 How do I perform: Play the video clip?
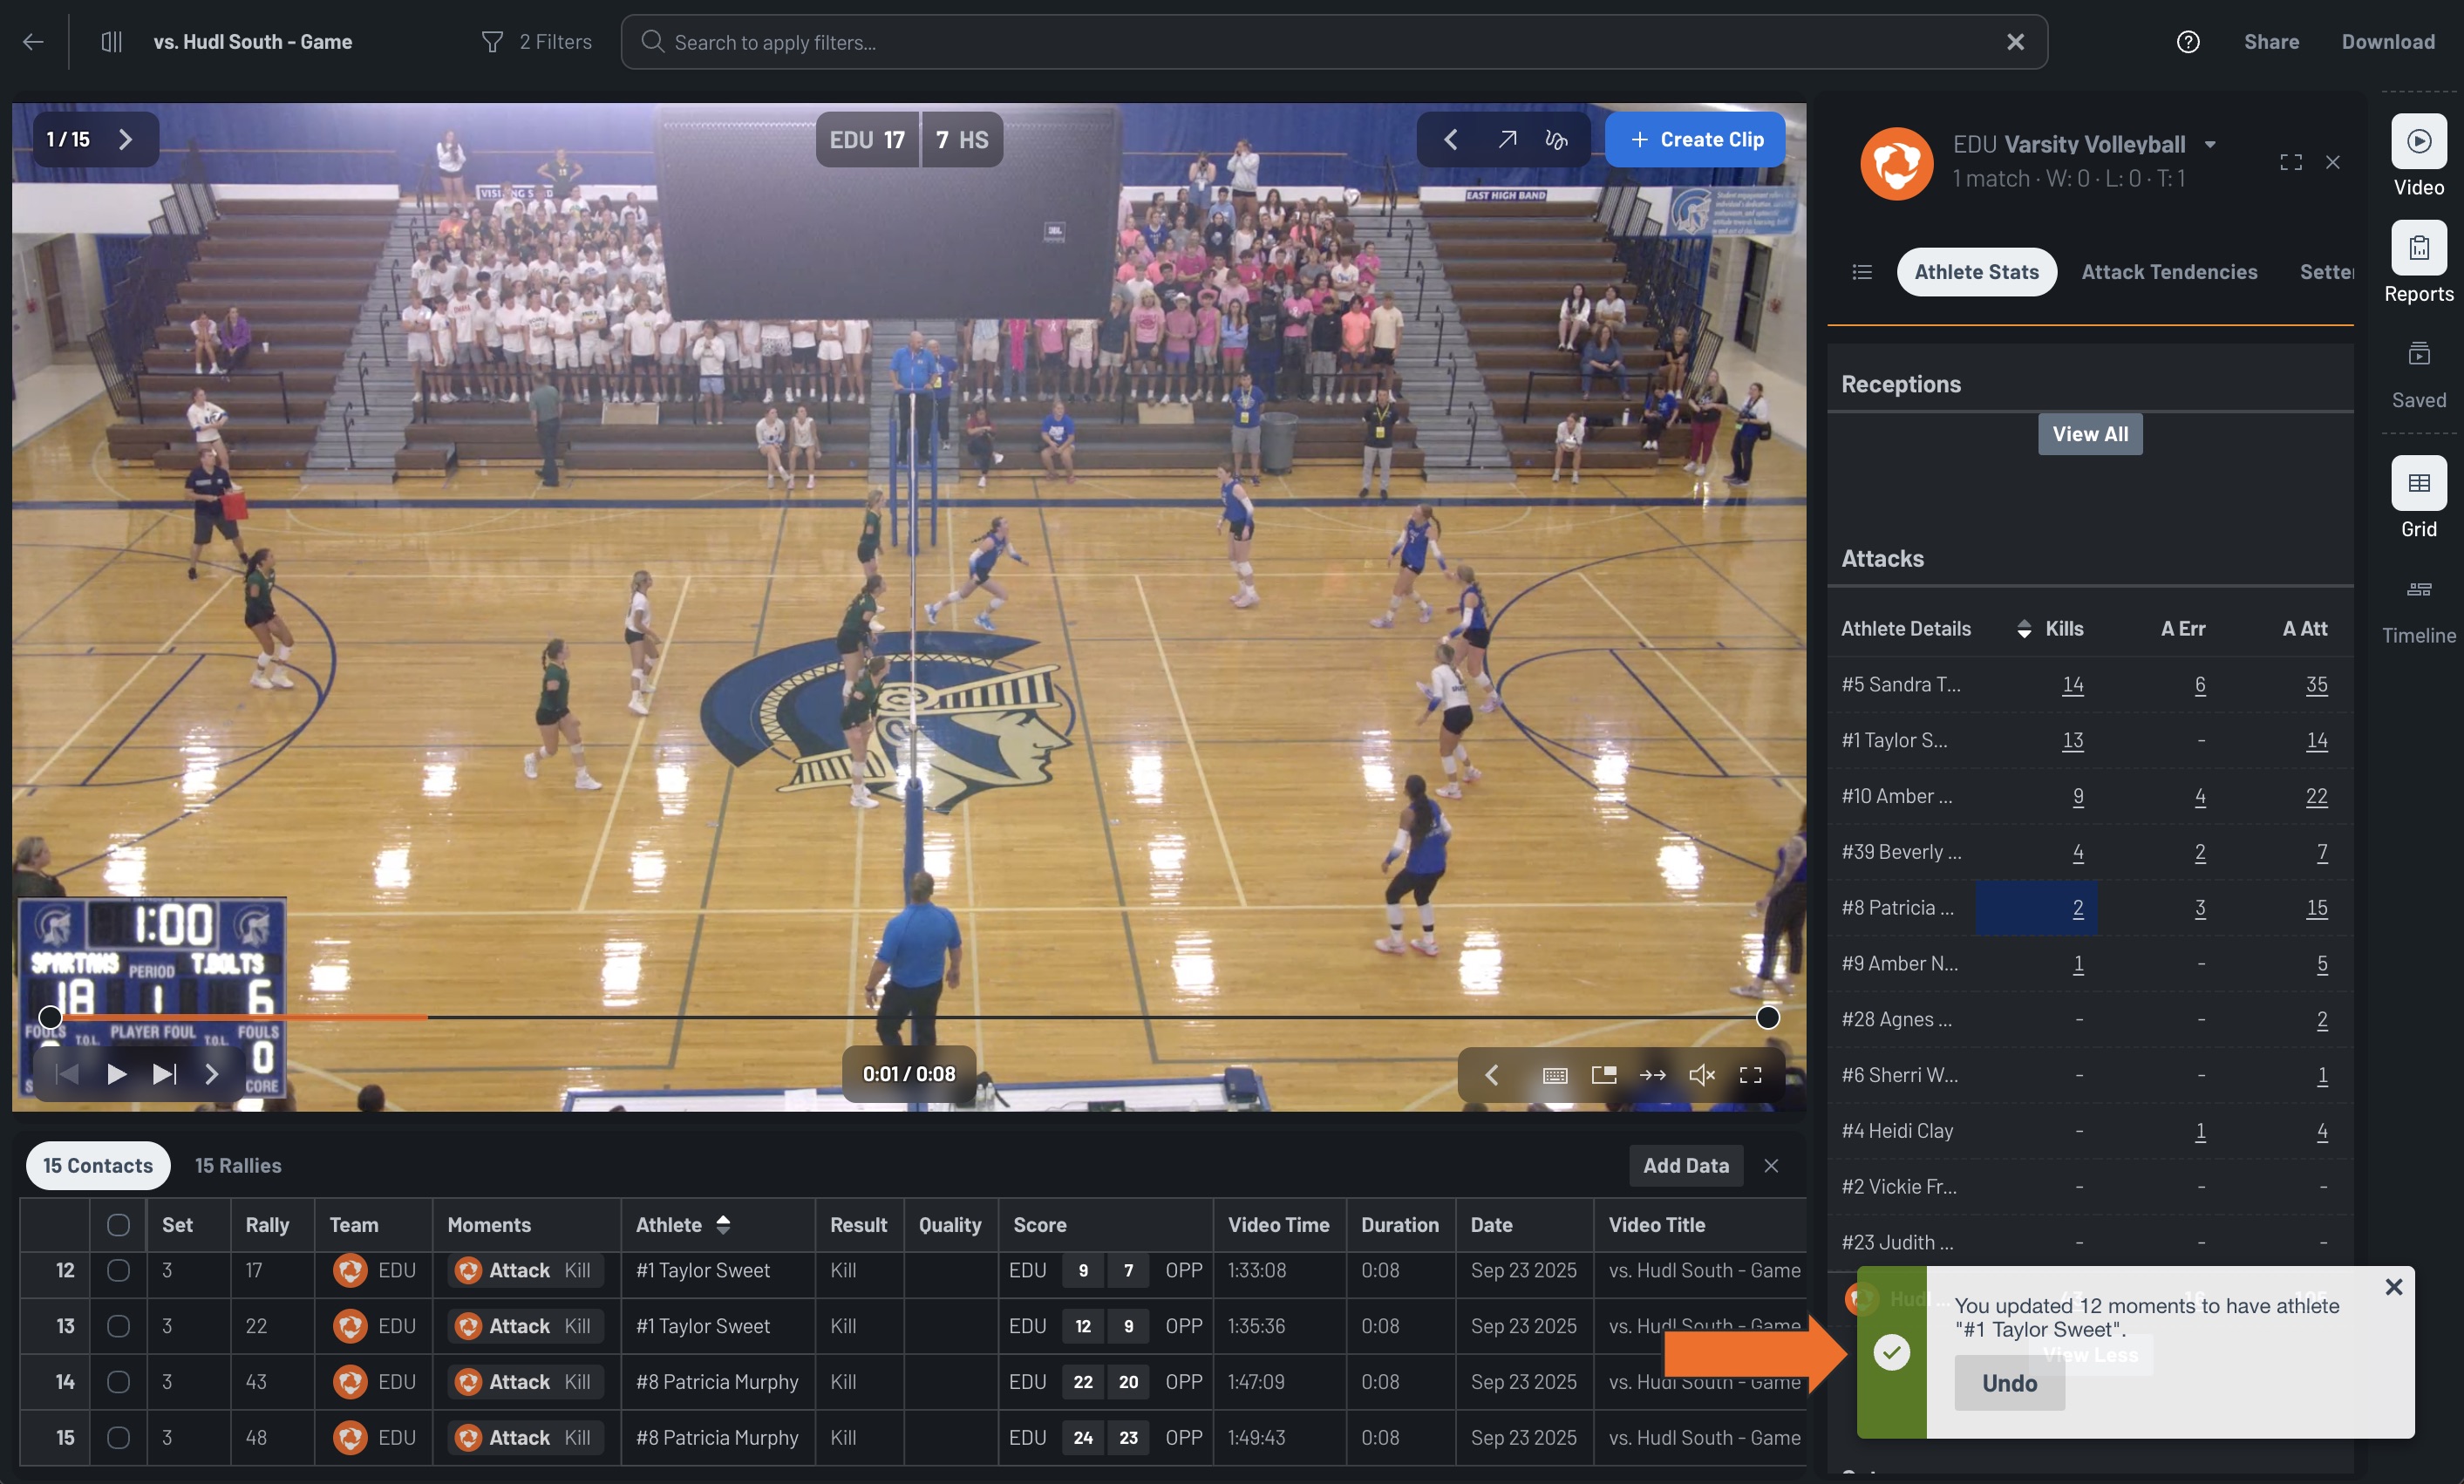click(116, 1074)
